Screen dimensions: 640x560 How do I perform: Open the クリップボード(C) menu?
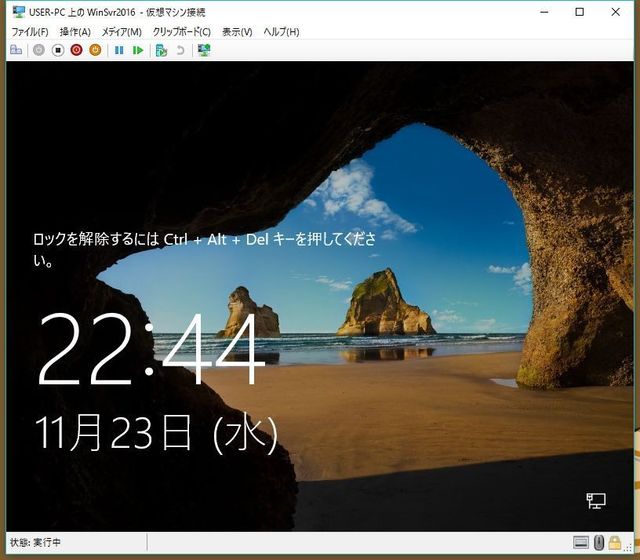181,32
